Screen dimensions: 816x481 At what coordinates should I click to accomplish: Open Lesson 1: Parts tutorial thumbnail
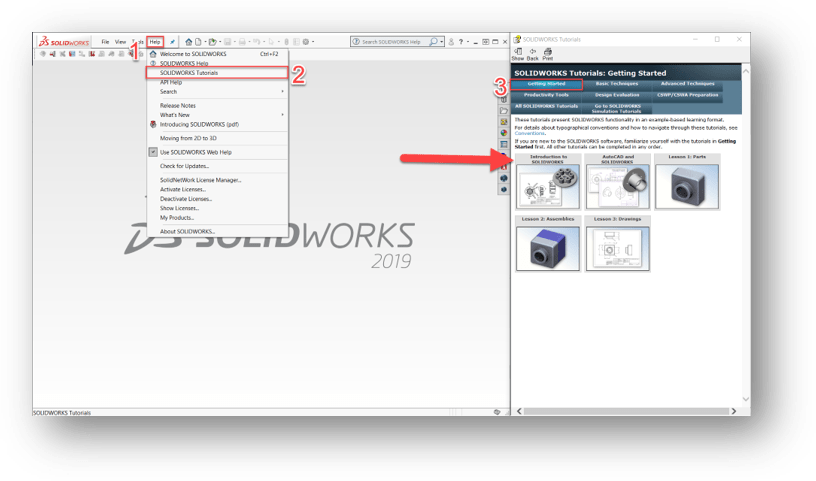[x=687, y=185]
